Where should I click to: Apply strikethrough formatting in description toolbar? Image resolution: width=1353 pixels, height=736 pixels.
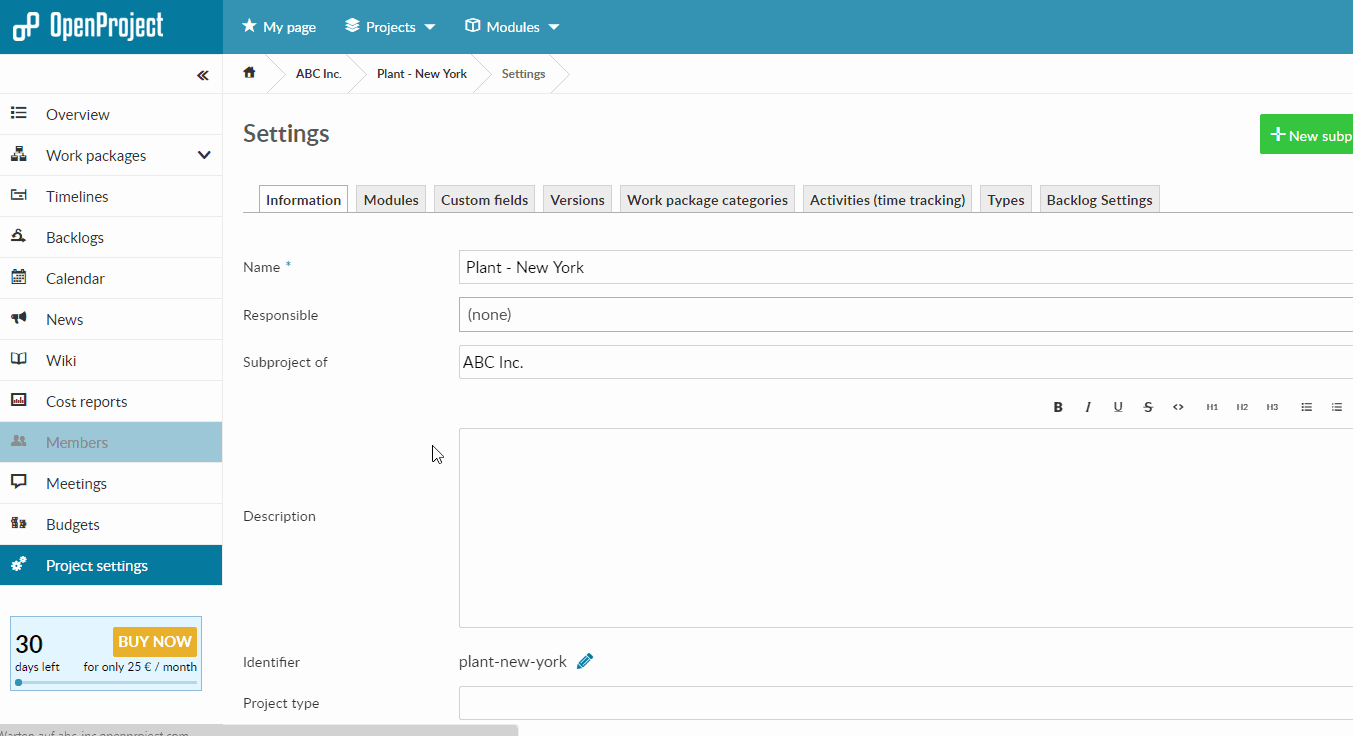point(1148,407)
